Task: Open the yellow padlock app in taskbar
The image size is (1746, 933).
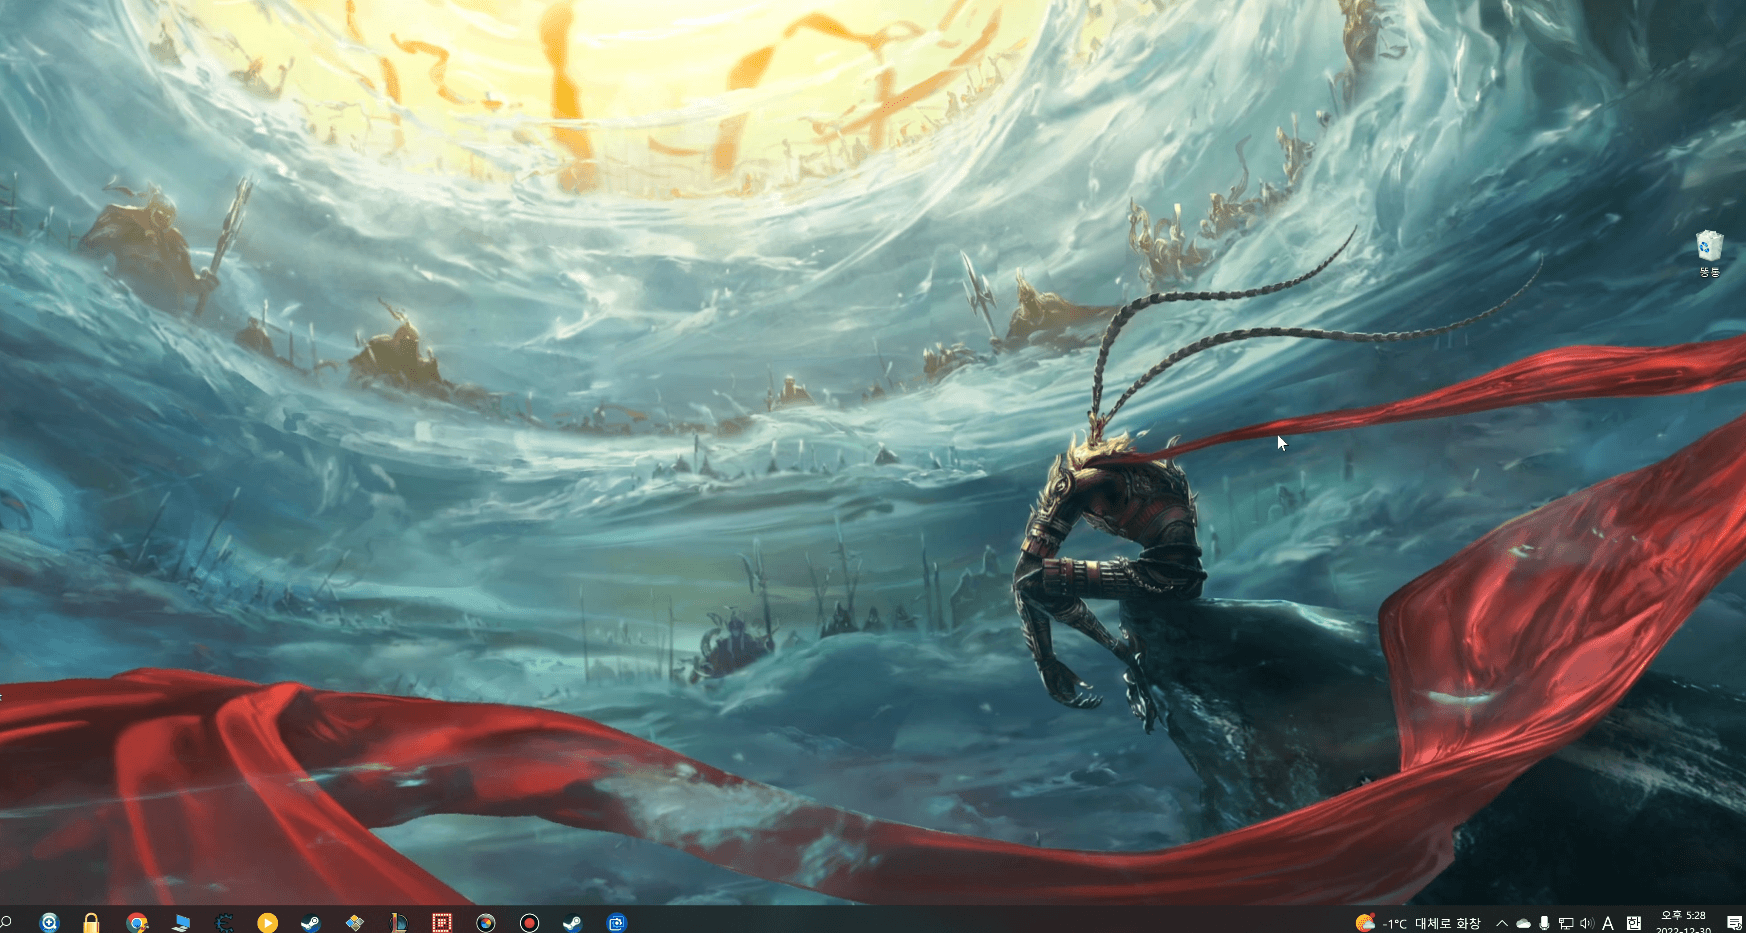Action: tap(91, 923)
